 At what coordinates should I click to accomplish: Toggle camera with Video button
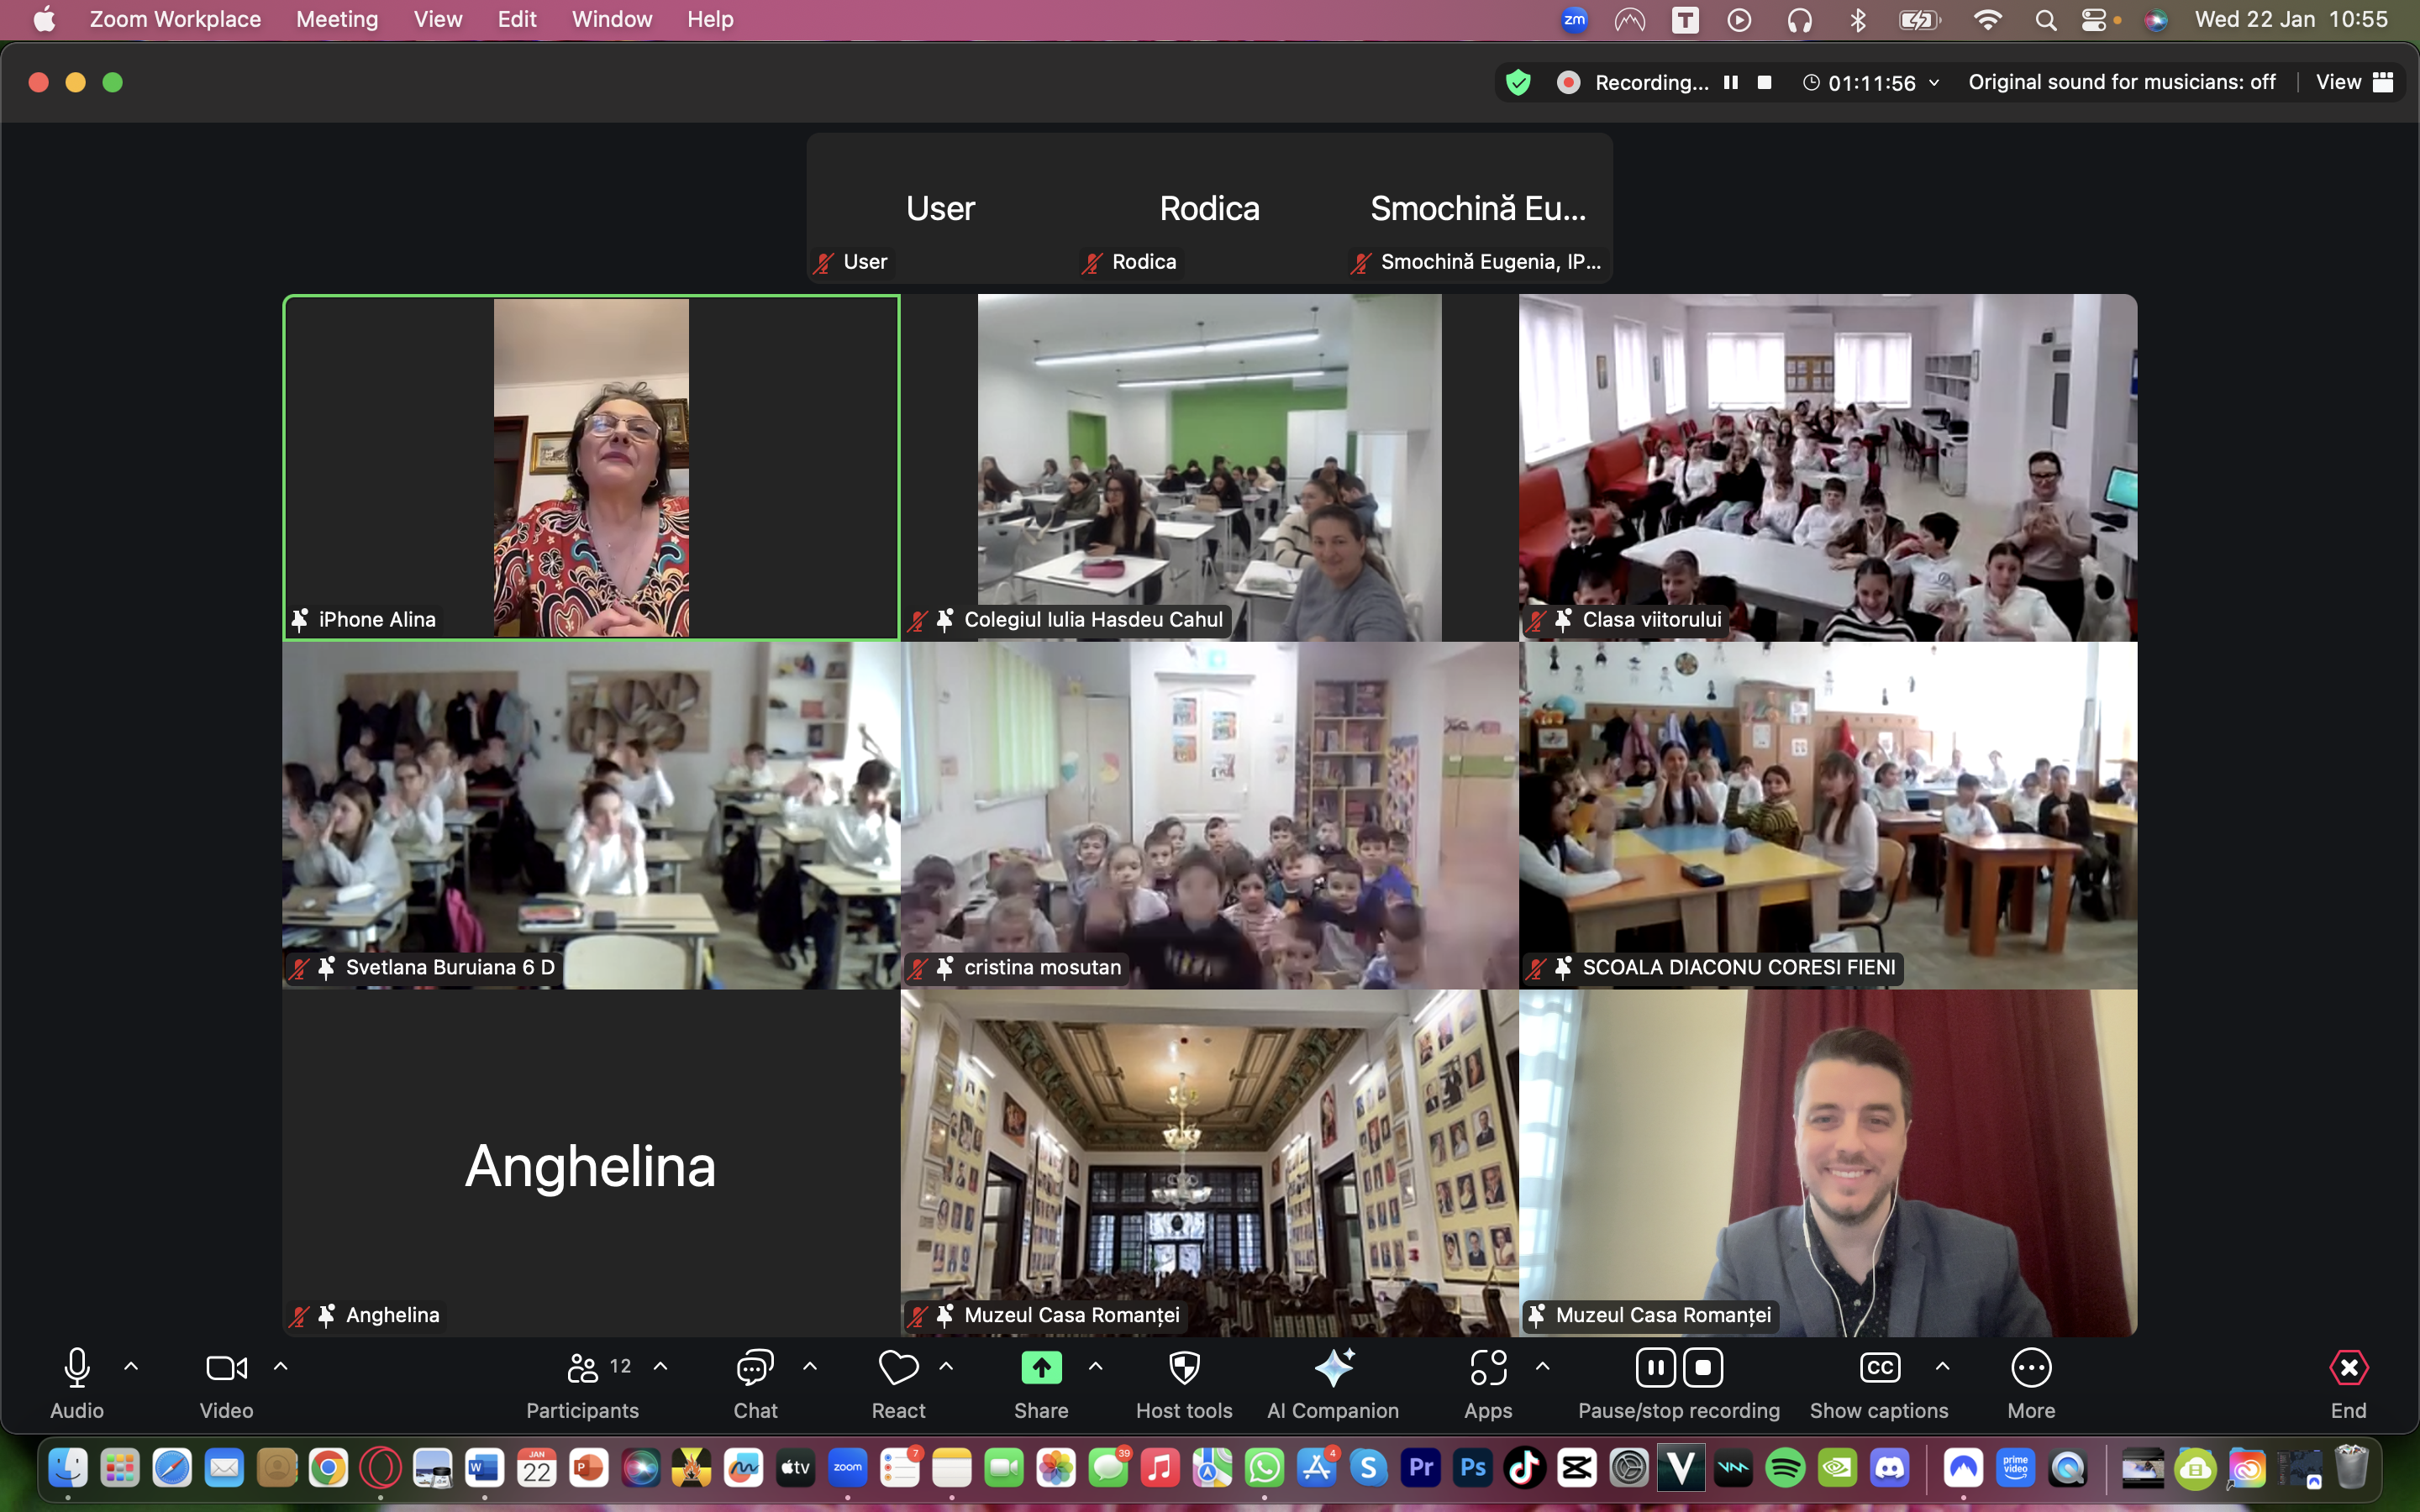point(226,1368)
